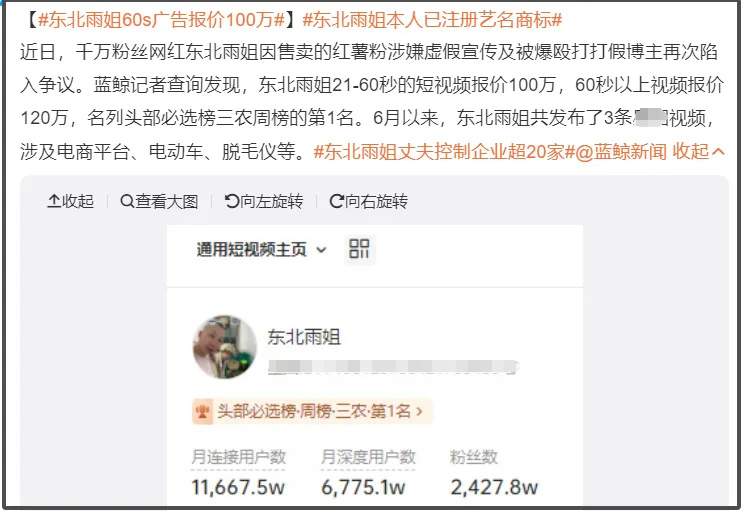Expand the 通用短视频主页 dropdown
Screen dimensions: 744x511
[261, 250]
